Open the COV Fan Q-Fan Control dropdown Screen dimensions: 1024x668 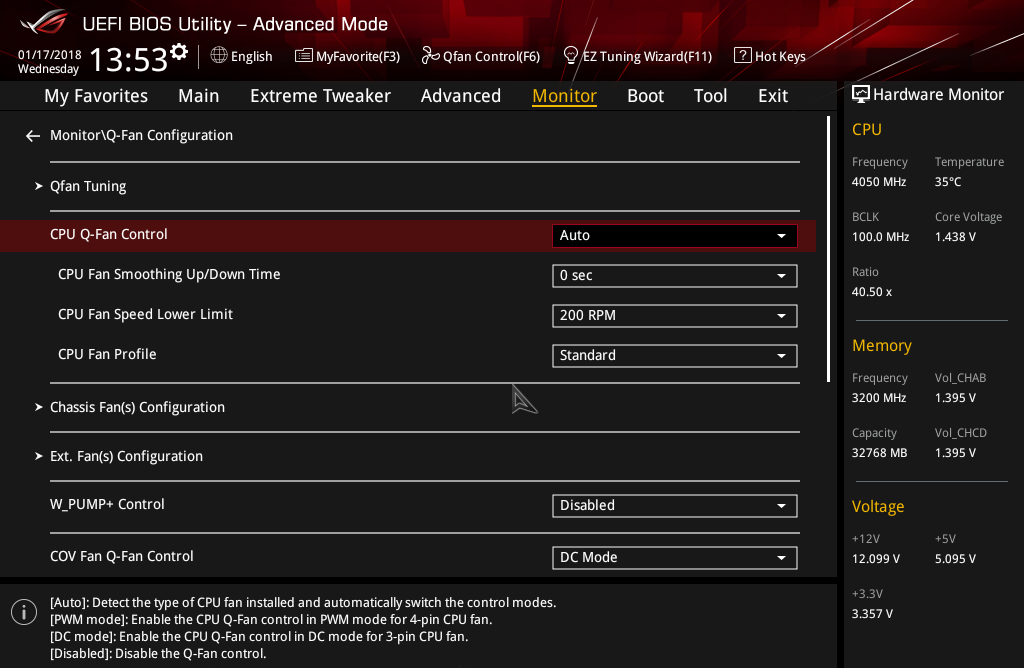tap(675, 558)
